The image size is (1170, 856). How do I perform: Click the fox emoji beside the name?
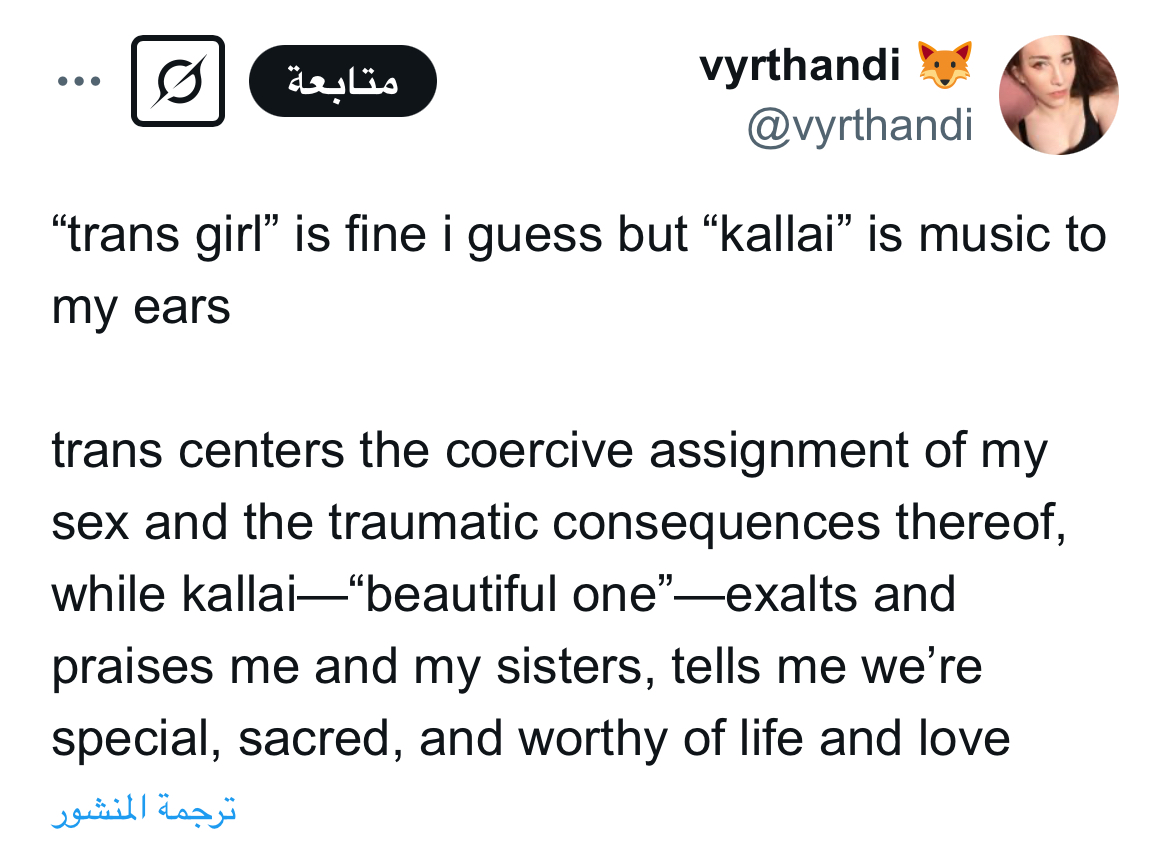tap(945, 65)
